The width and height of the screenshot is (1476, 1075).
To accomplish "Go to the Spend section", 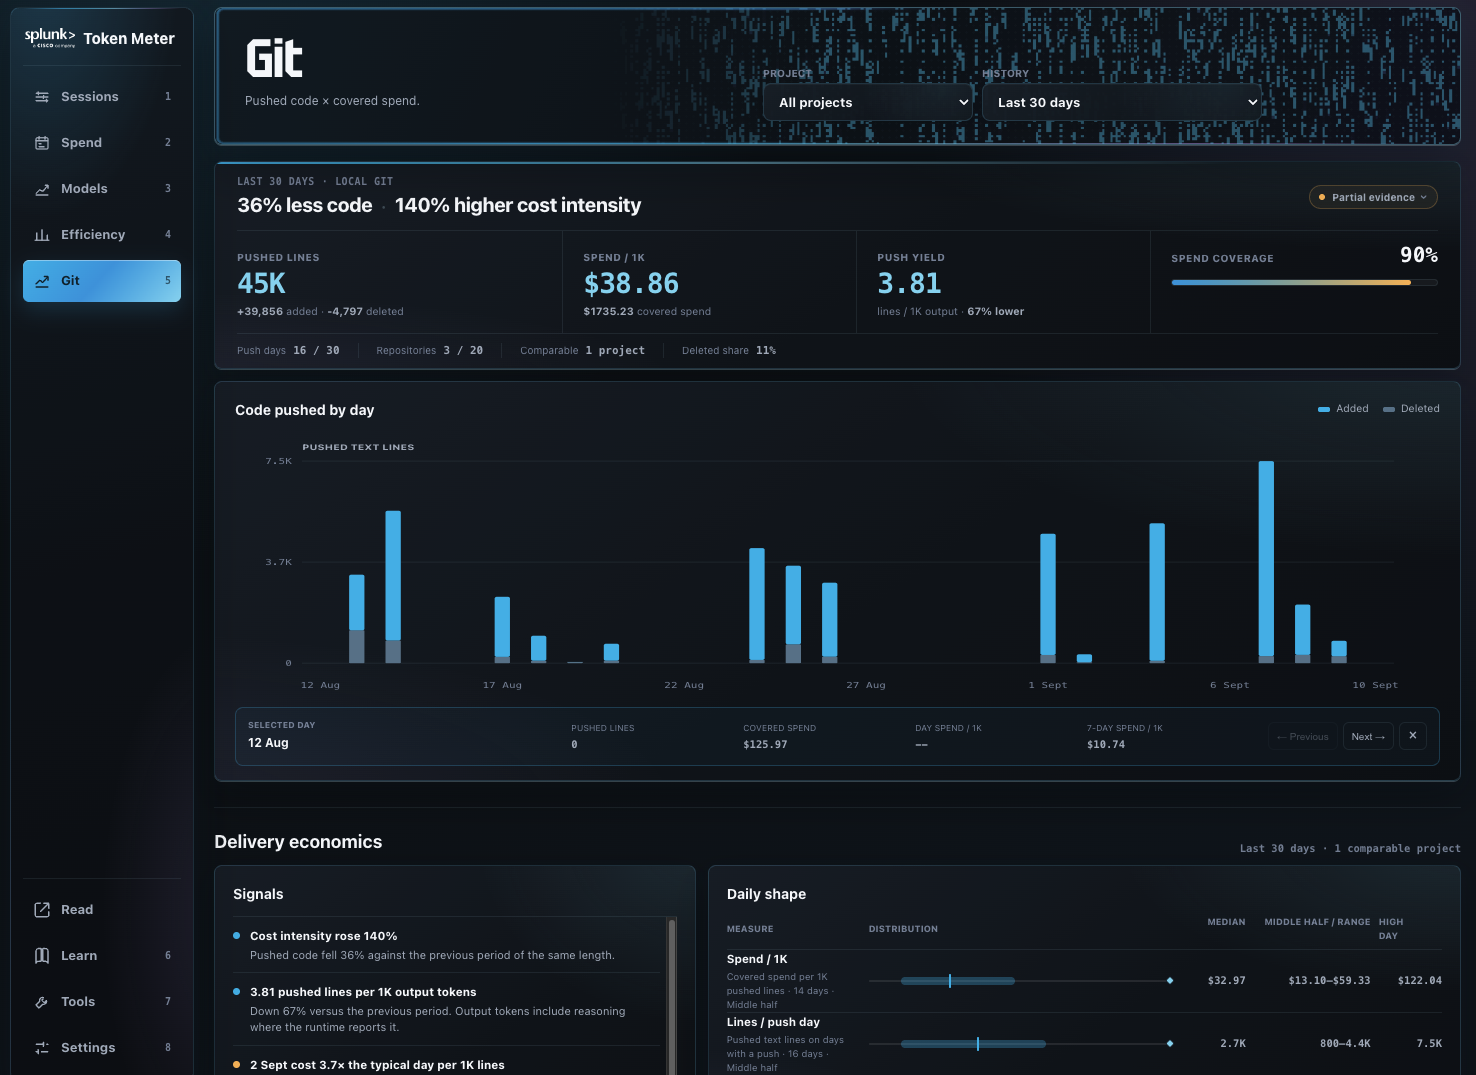I will point(102,143).
